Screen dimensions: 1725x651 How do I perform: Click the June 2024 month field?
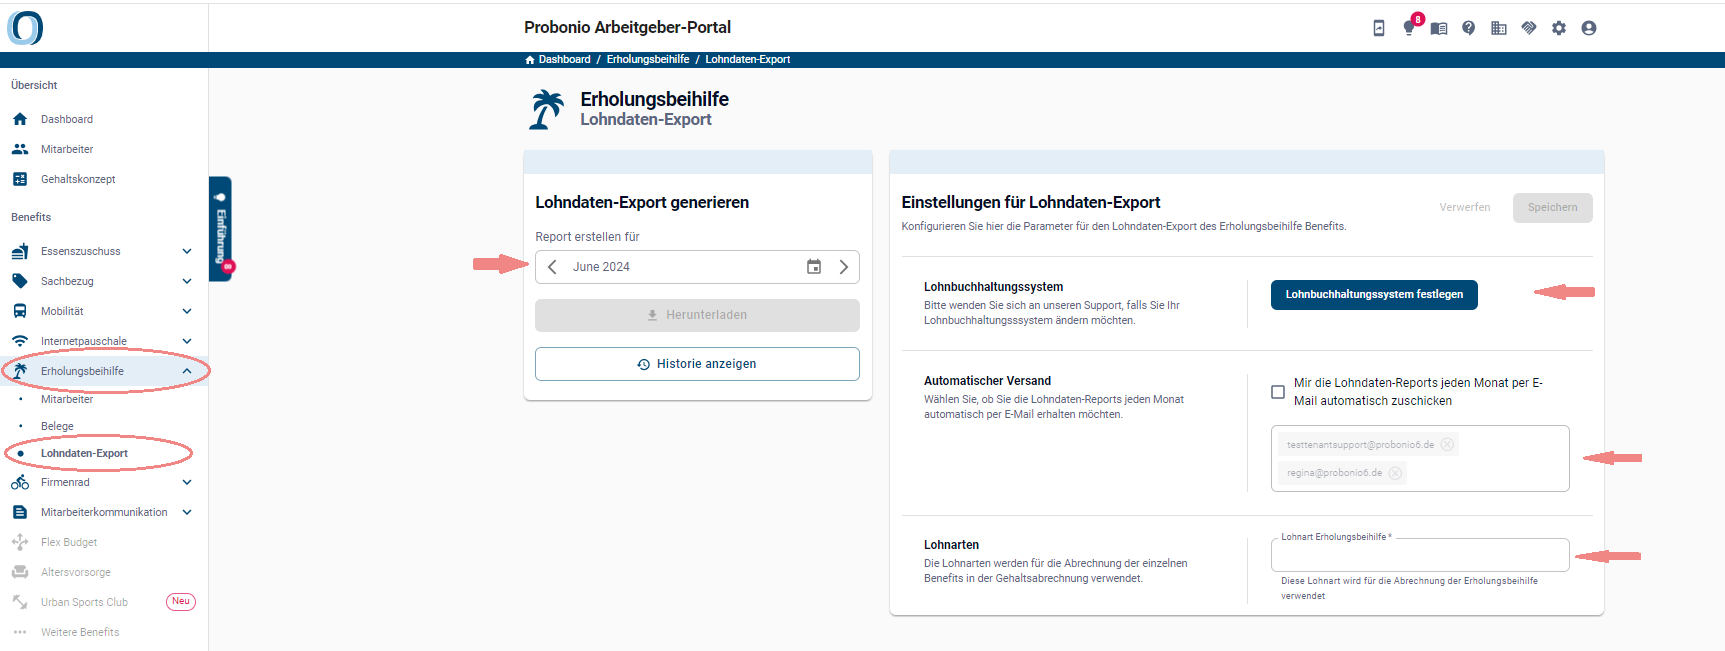[697, 267]
